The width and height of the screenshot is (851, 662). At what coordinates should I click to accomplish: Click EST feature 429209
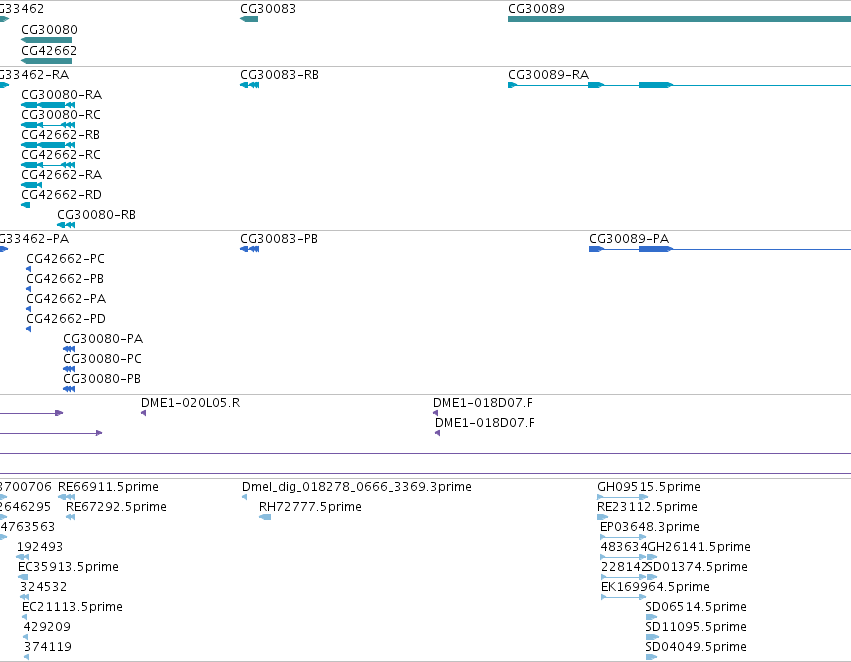[x=47, y=628]
